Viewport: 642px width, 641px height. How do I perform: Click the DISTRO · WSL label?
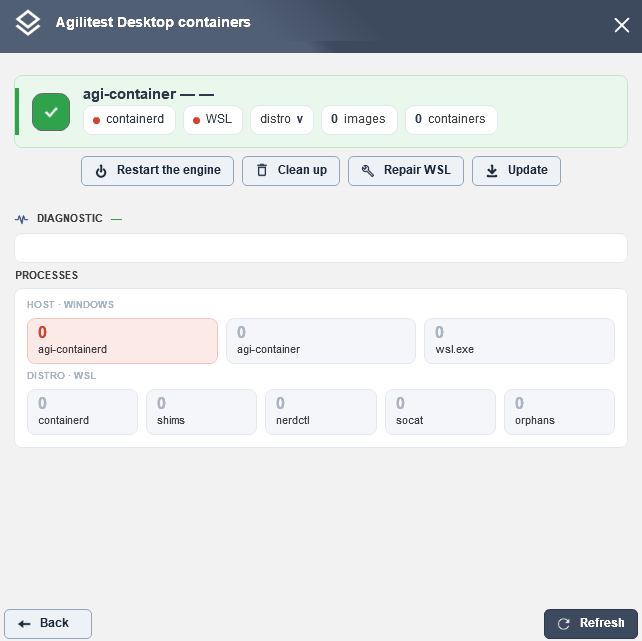coord(61,376)
